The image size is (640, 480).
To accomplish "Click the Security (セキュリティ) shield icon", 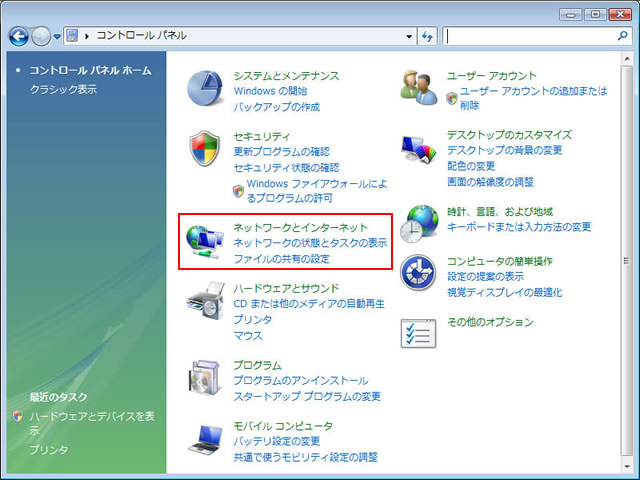I will click(207, 150).
